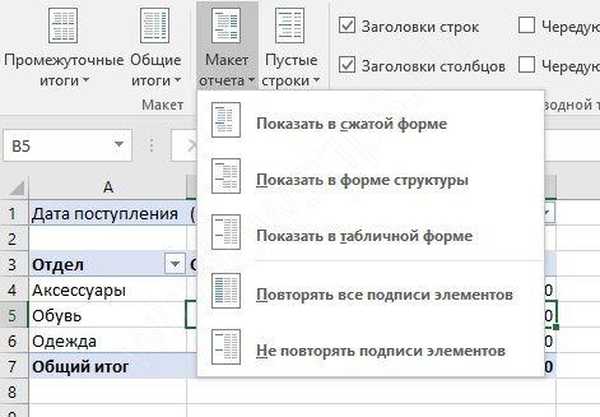Collapse the Макет отчета dropdown button
The image size is (600, 417).
(227, 46)
